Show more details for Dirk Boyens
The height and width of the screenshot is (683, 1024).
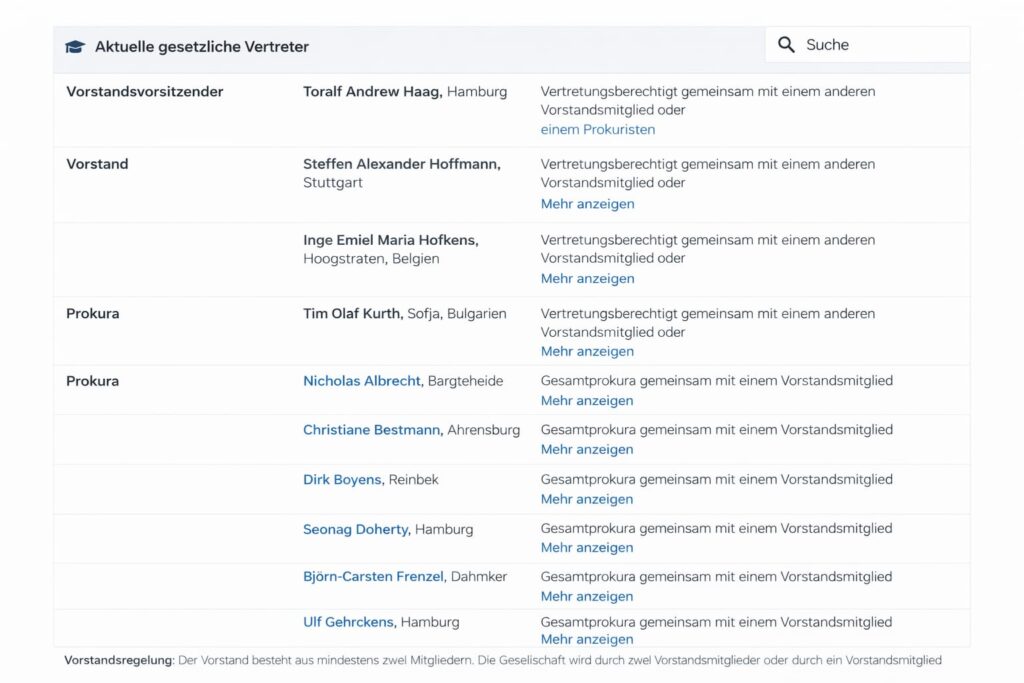point(587,499)
